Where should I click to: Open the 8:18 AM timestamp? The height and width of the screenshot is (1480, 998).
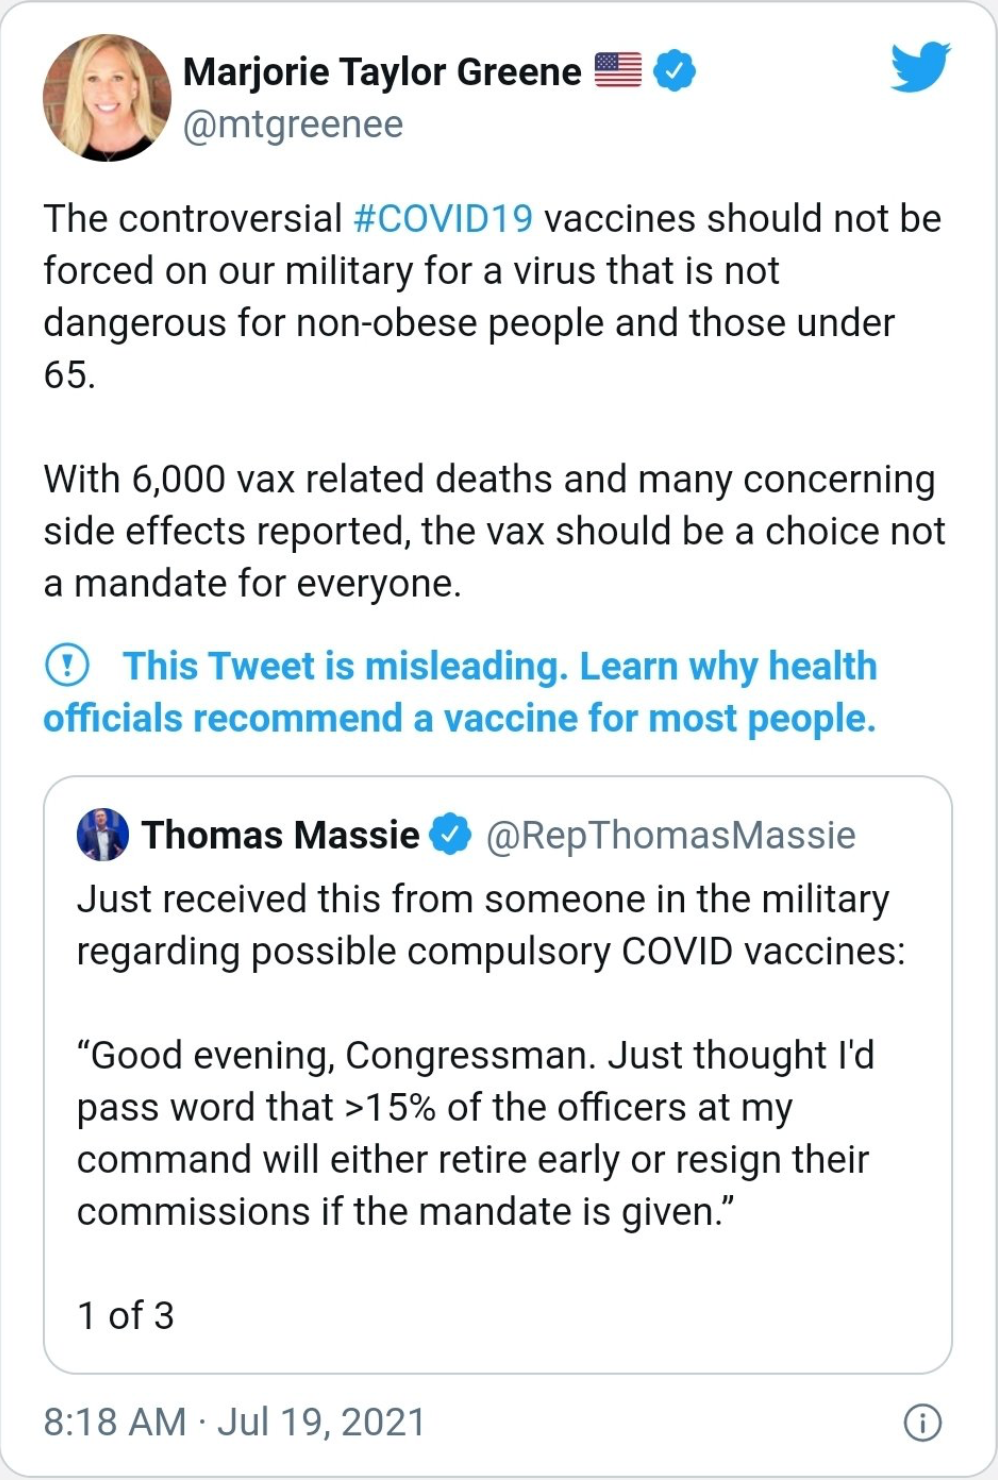tap(115, 1422)
